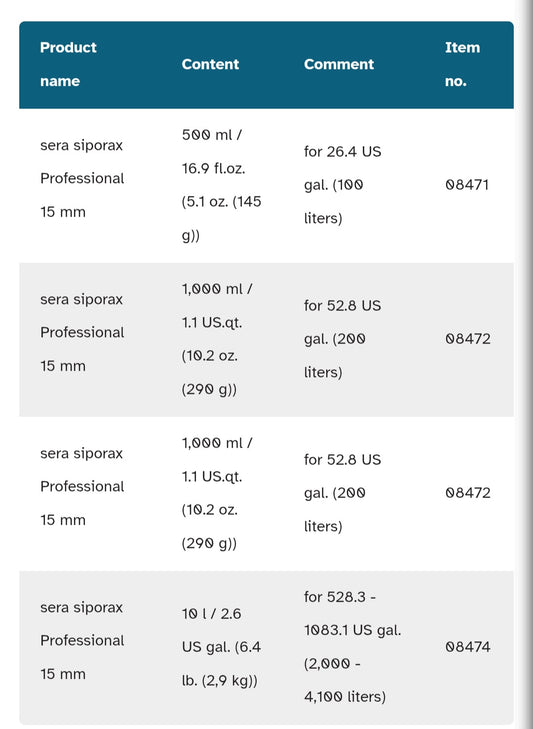The height and width of the screenshot is (729, 533).
Task: Click second 1,000 ml content cell
Action: click(x=217, y=493)
